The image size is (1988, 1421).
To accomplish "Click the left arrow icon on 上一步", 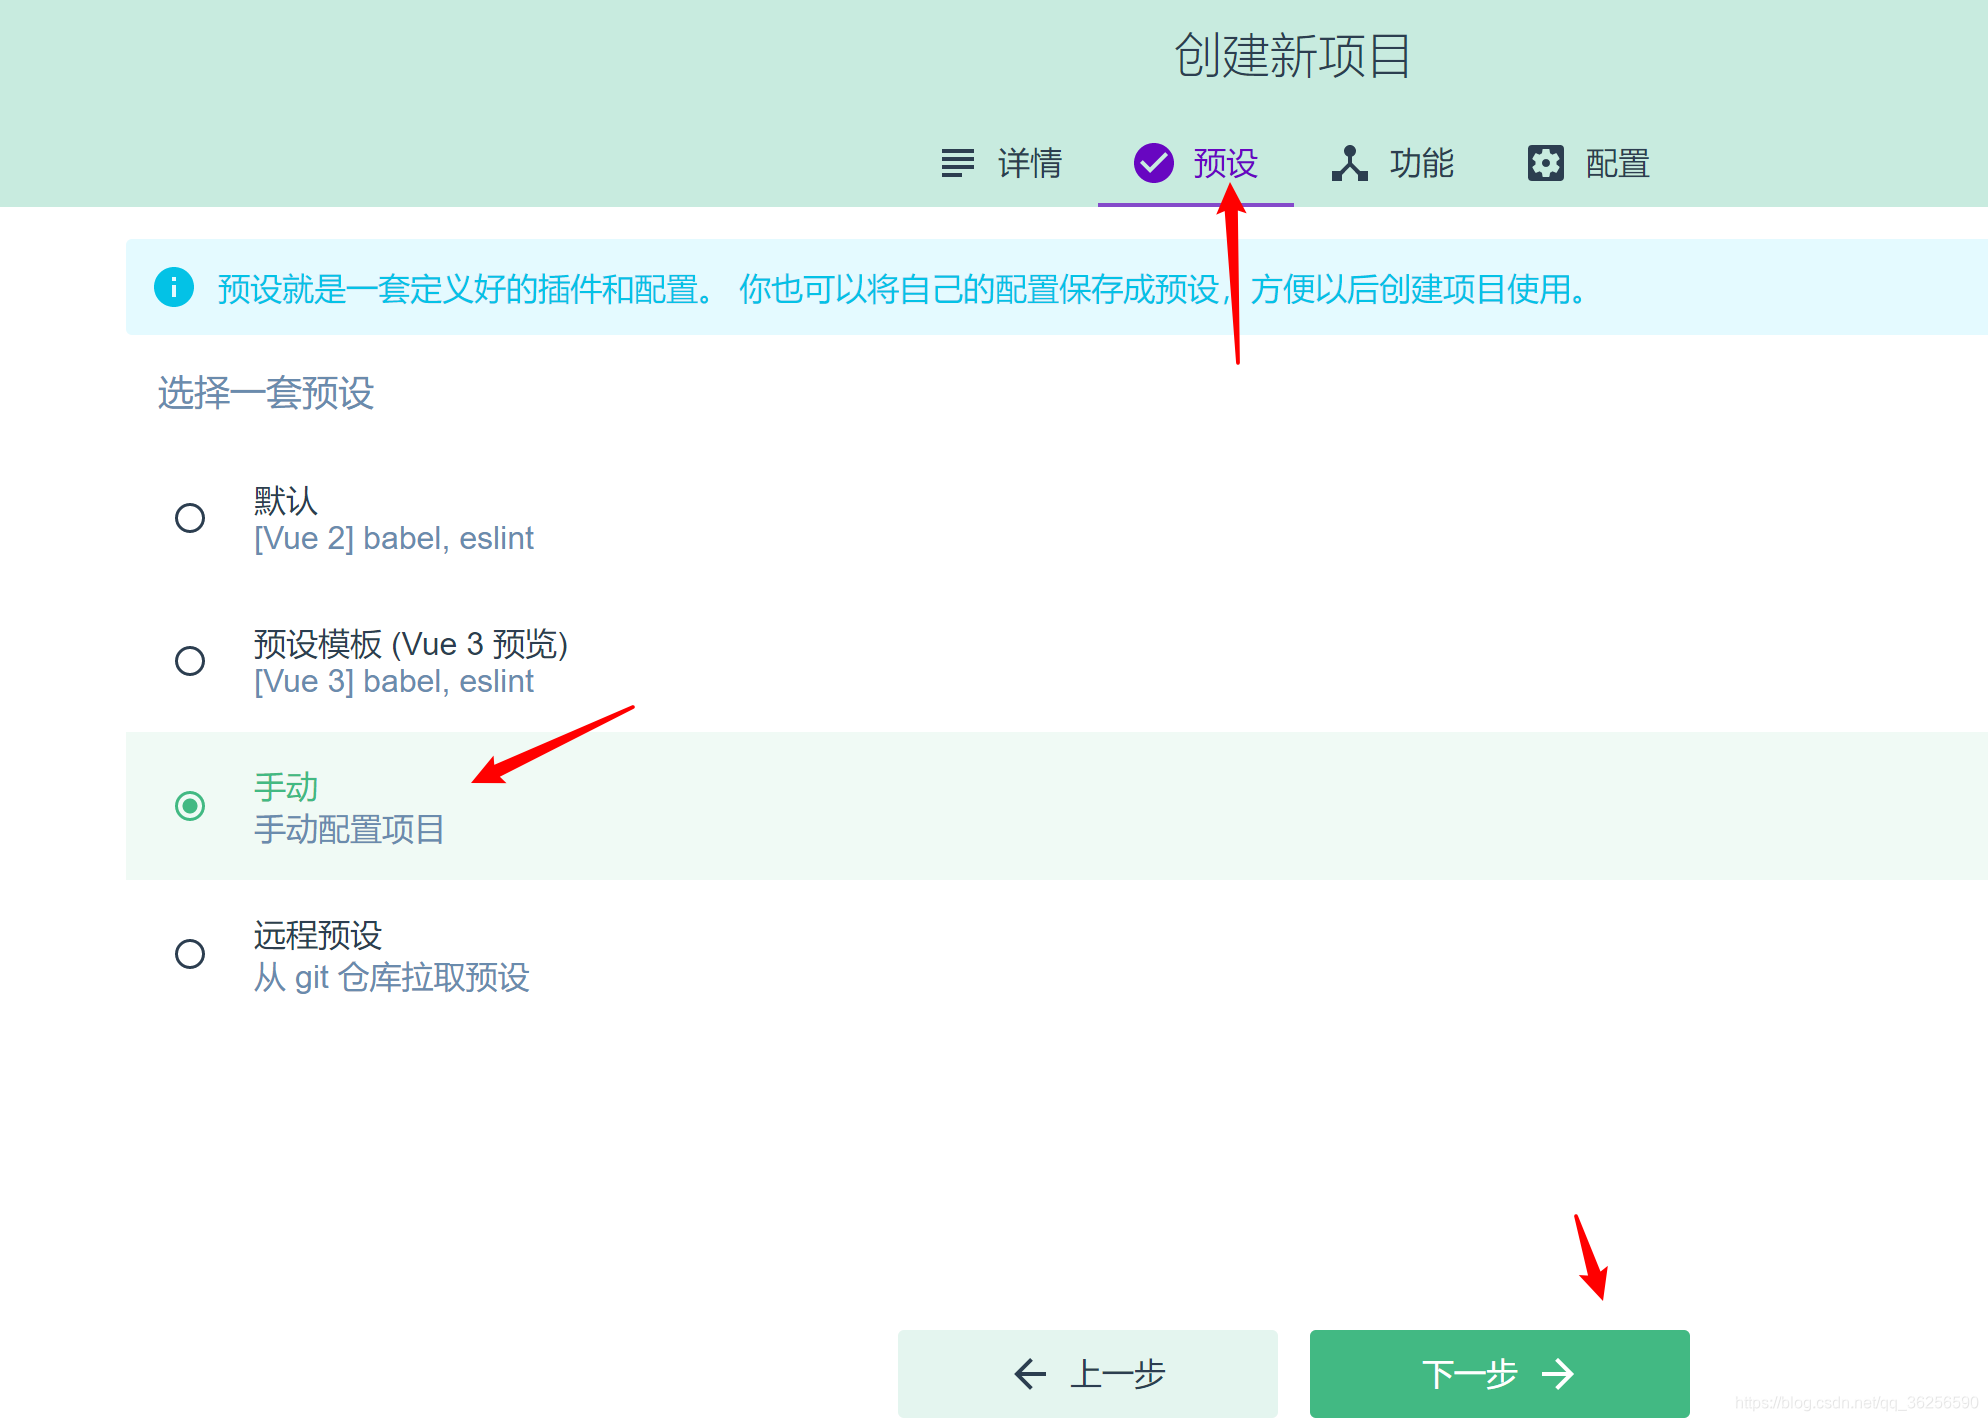I will (1030, 1374).
